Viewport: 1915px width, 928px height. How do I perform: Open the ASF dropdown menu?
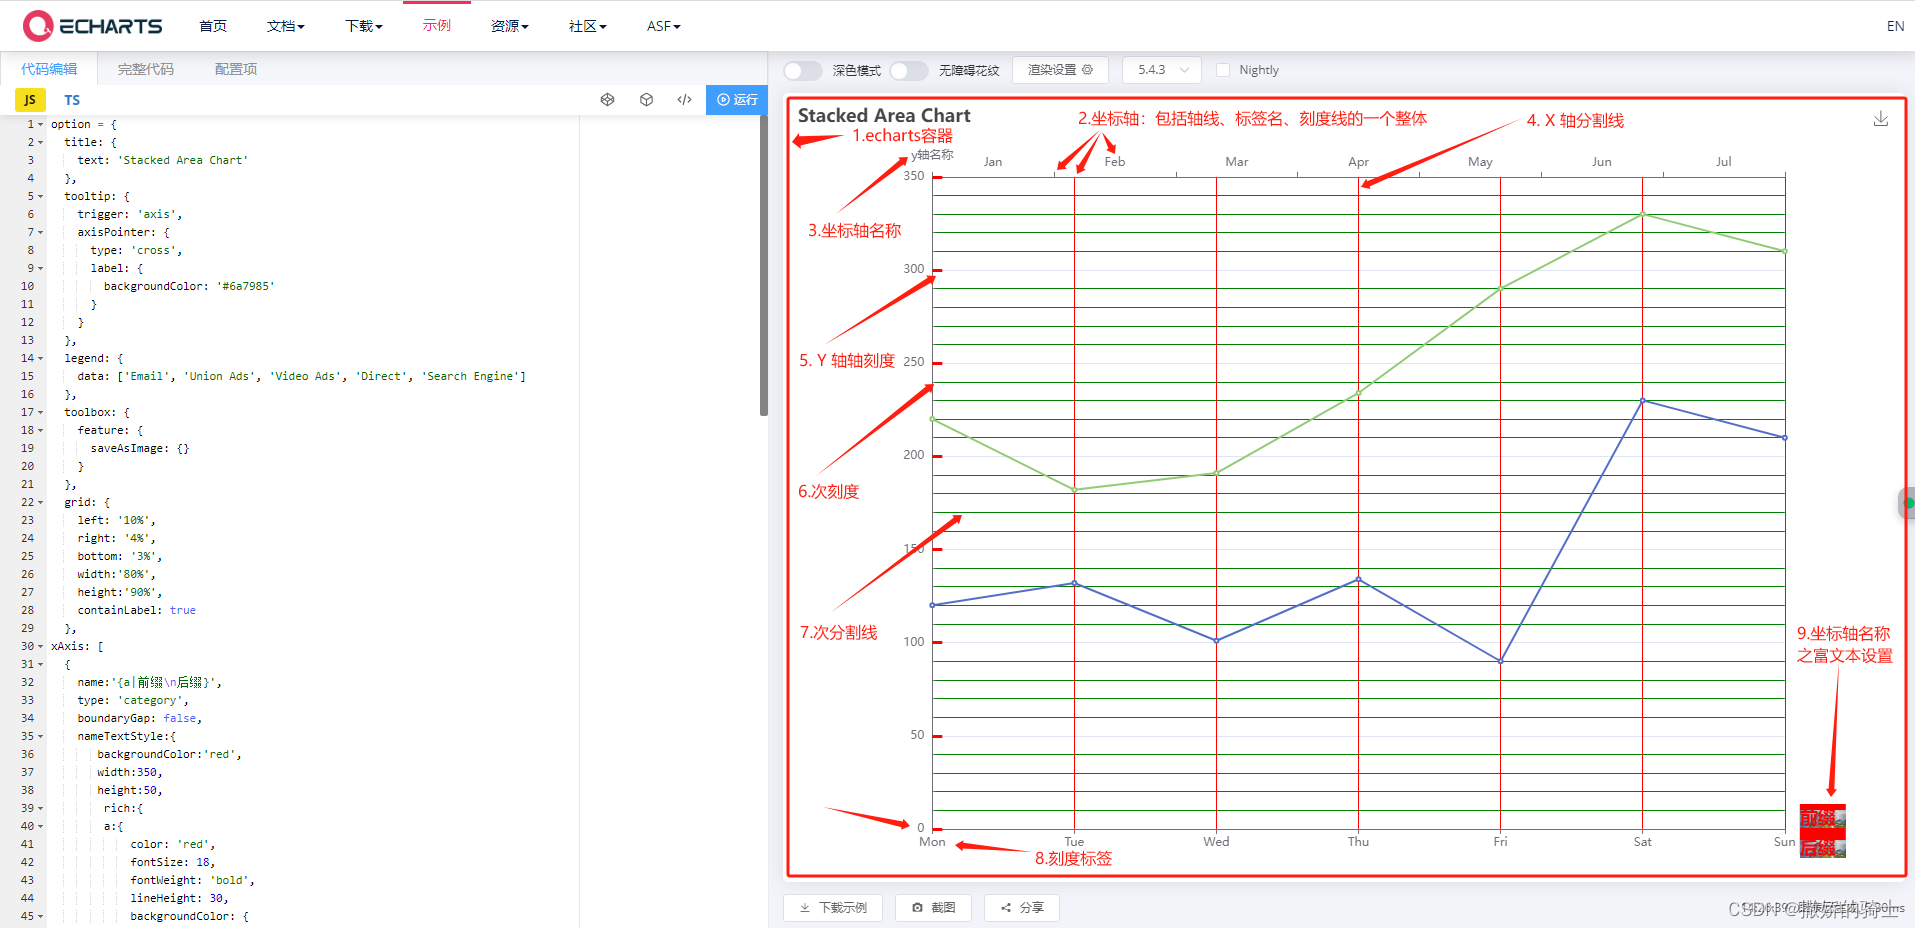point(662,26)
